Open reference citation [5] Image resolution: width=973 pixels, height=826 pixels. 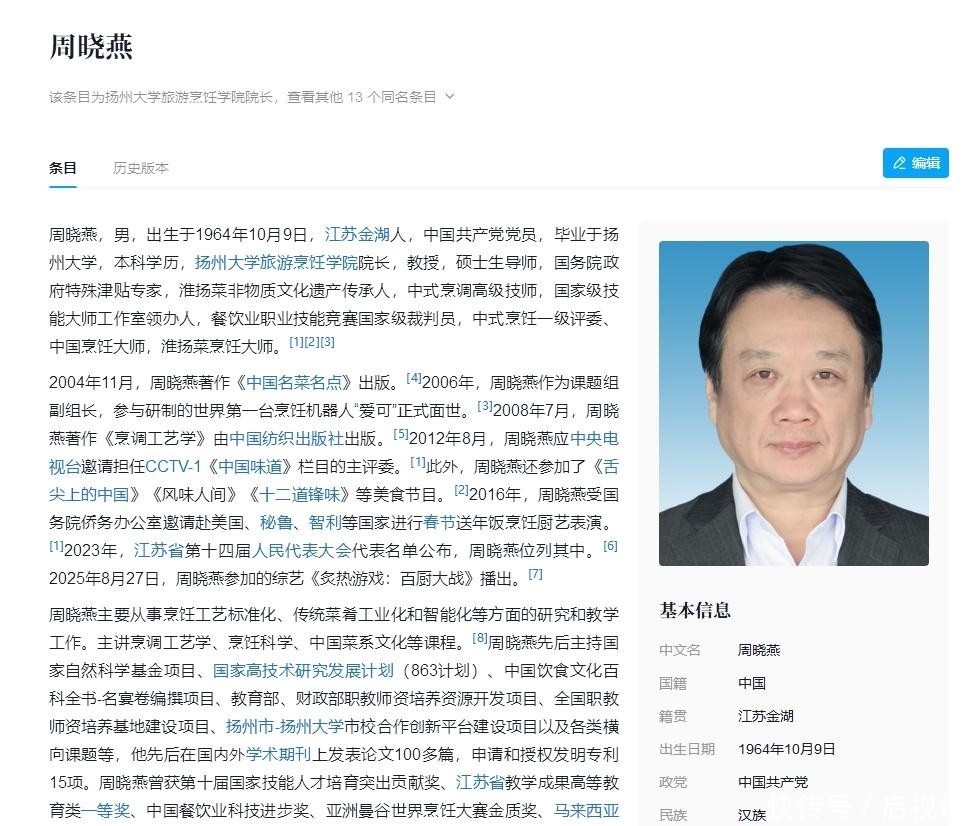[401, 434]
